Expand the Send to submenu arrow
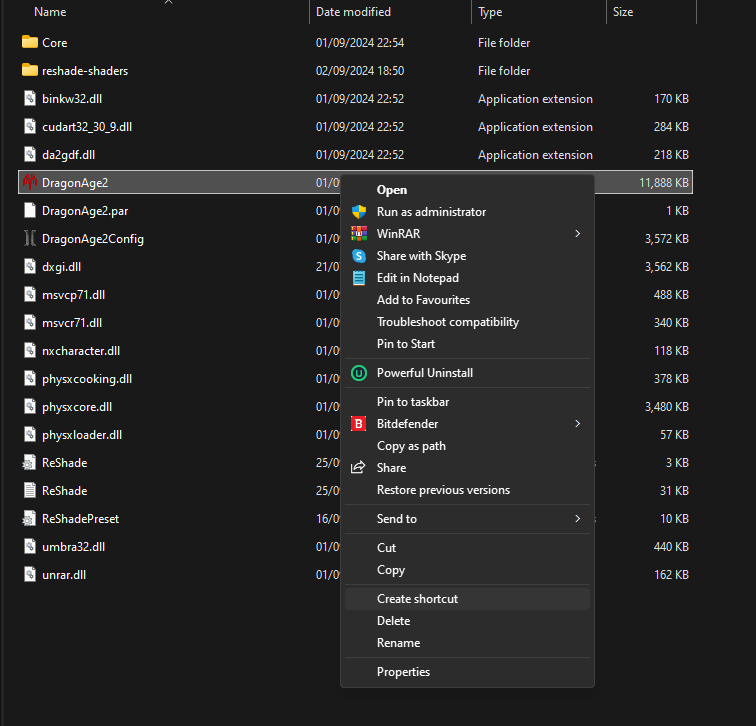This screenshot has height=726, width=756. tap(578, 519)
